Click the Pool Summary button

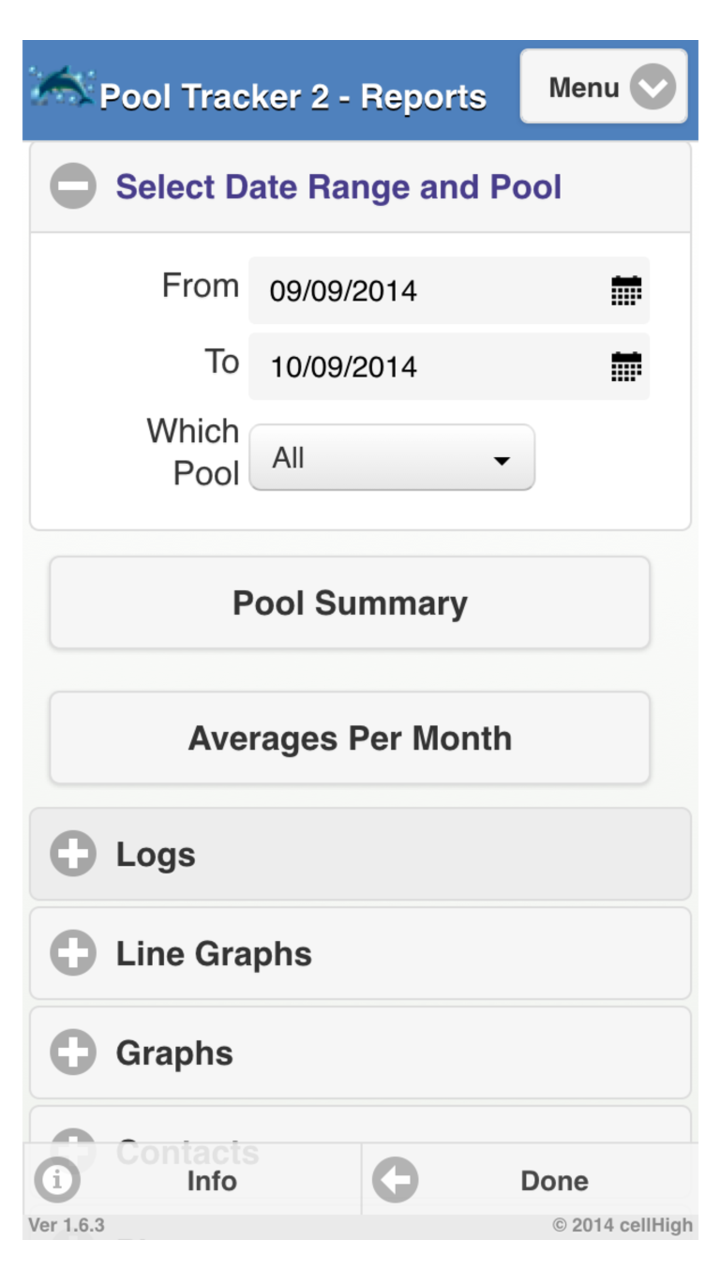[349, 603]
